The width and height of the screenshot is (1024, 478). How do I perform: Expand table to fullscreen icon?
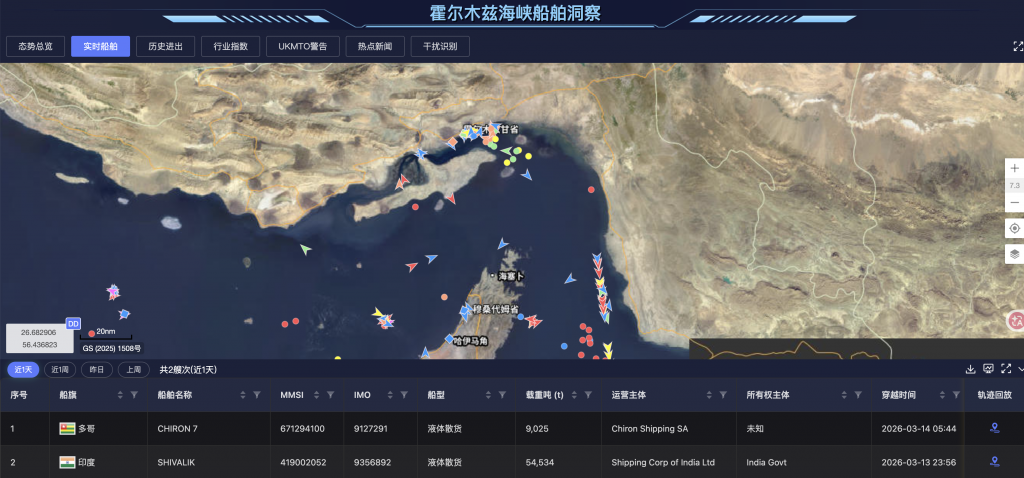(1006, 369)
